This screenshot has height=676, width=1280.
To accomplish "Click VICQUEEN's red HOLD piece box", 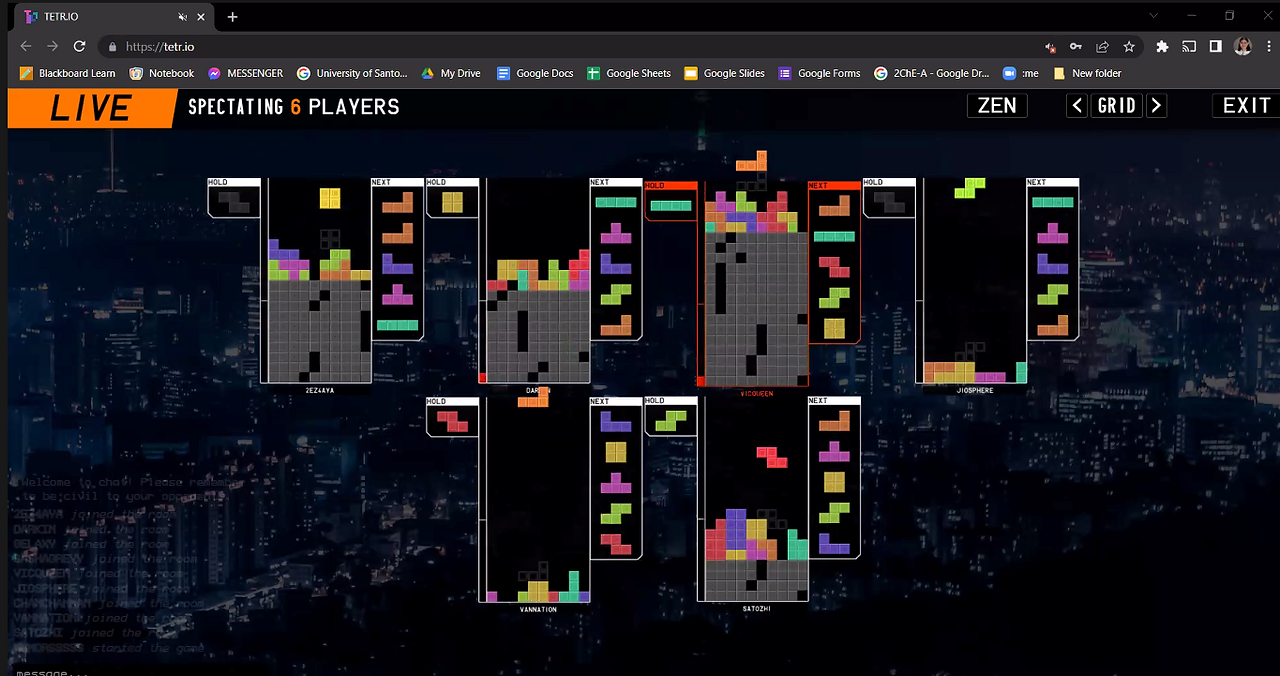I will coord(670,201).
